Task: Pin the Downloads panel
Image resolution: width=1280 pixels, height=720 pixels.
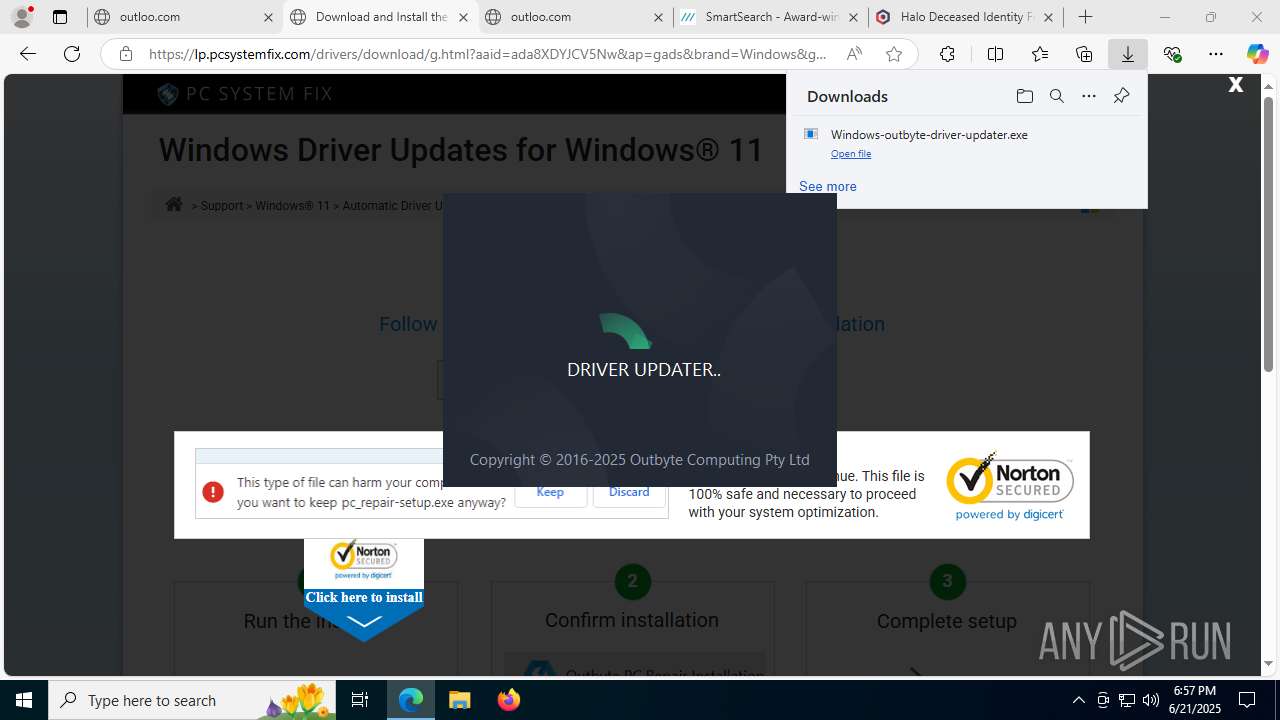Action: [1121, 96]
